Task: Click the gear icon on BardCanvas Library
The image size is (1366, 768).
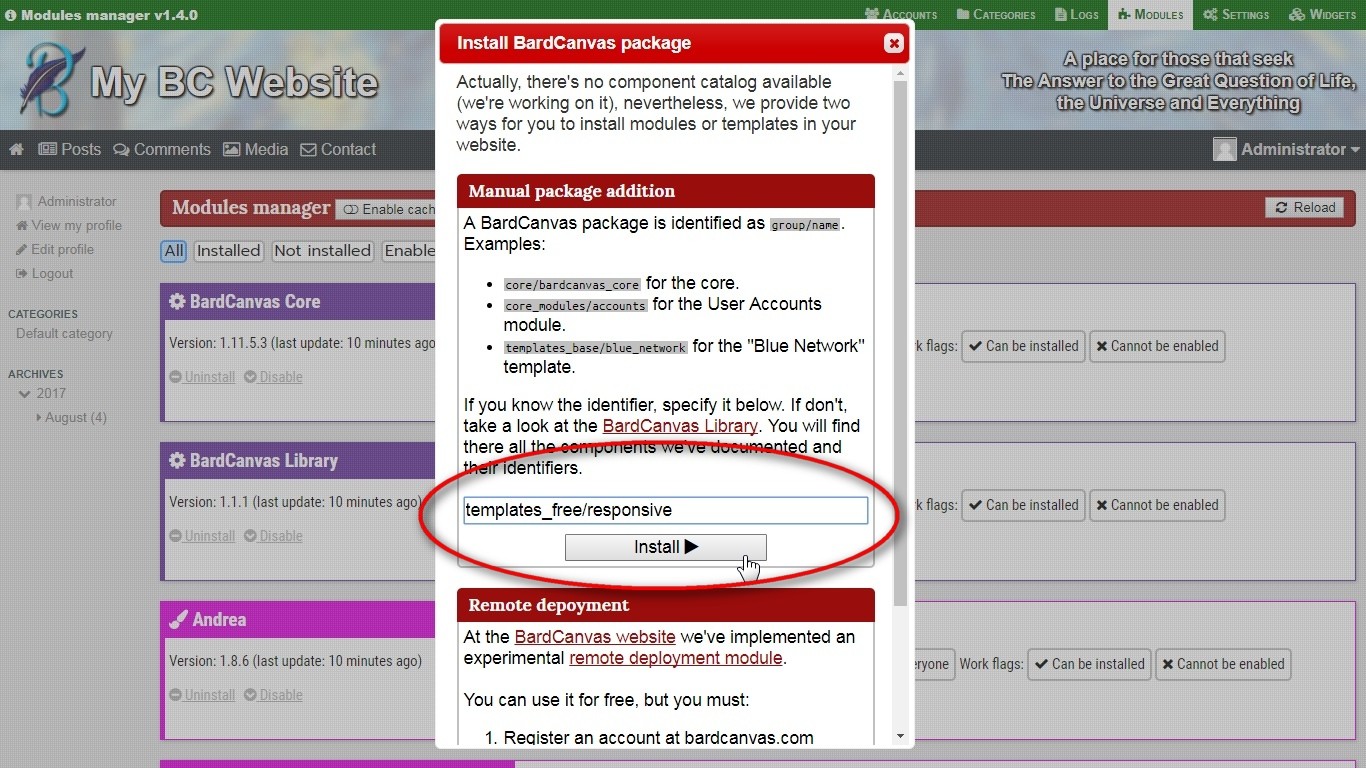Action: 177,461
